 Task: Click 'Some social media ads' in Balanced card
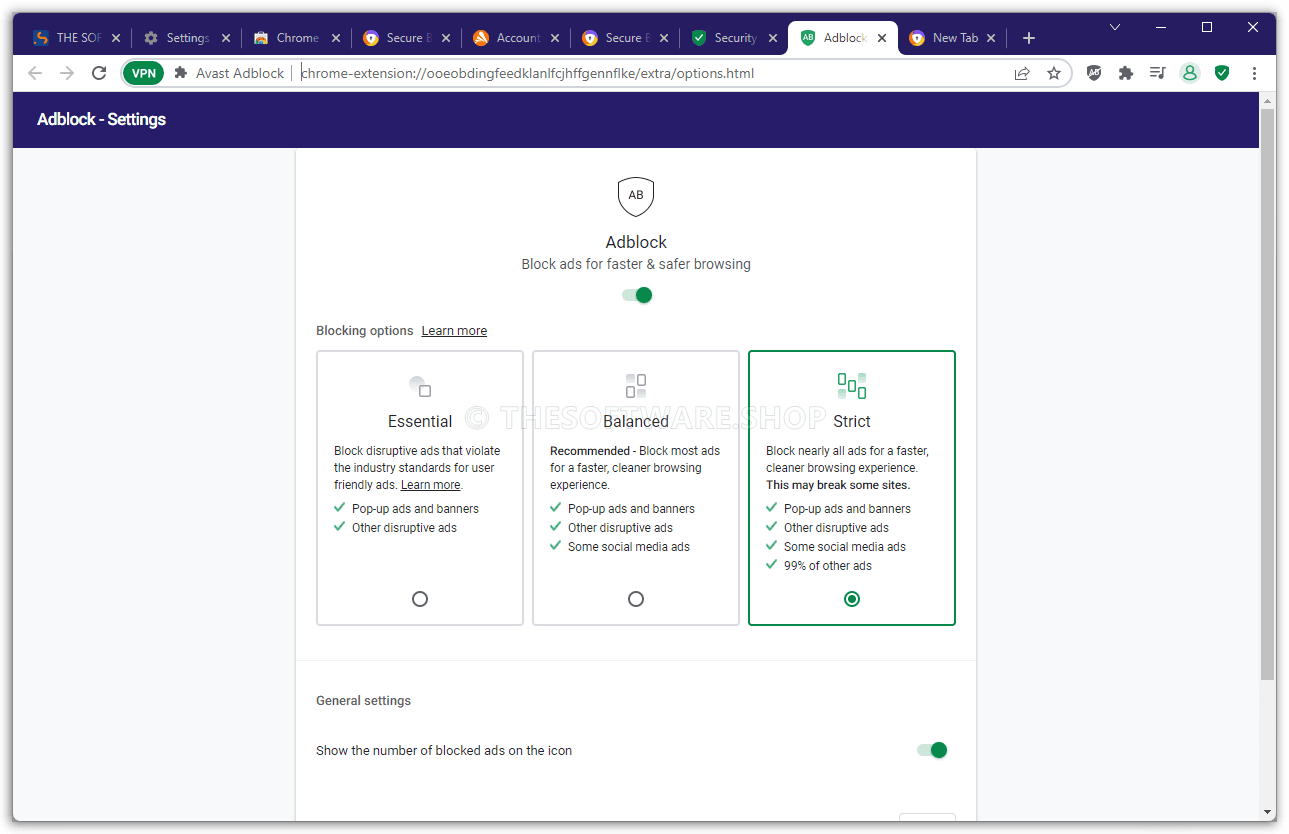pyautogui.click(x=629, y=547)
